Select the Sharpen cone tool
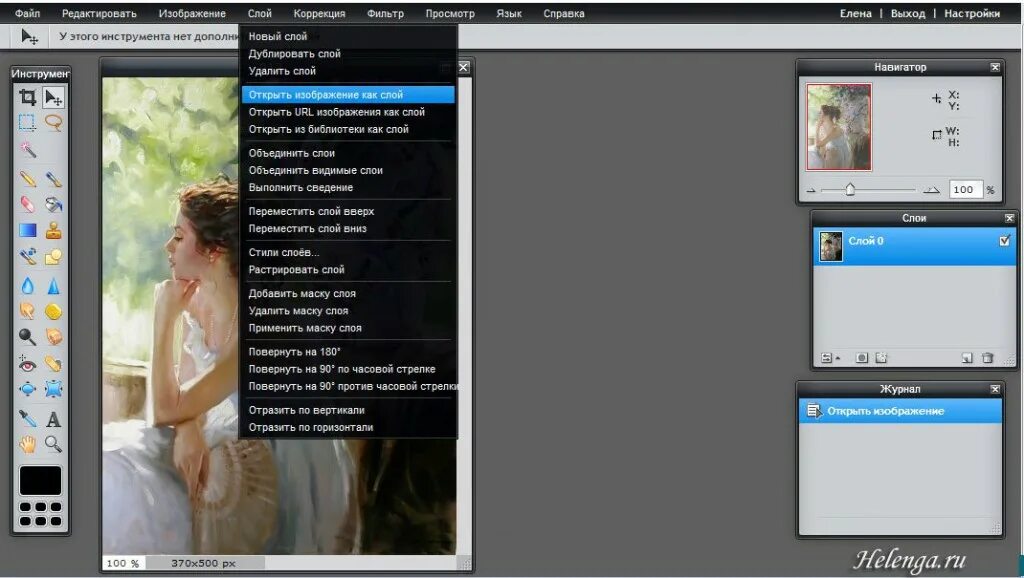This screenshot has width=1024, height=578. point(53,285)
